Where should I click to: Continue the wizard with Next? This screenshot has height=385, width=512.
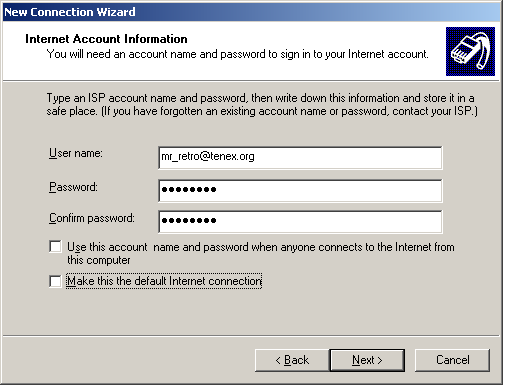coord(367,360)
